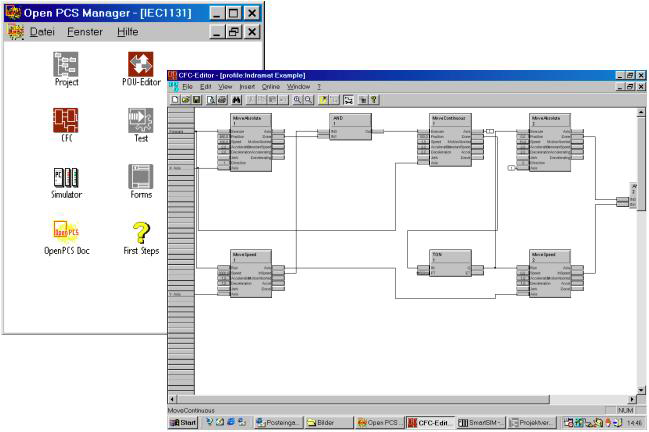
Task: Click the Windows Start button
Action: pyautogui.click(x=182, y=423)
